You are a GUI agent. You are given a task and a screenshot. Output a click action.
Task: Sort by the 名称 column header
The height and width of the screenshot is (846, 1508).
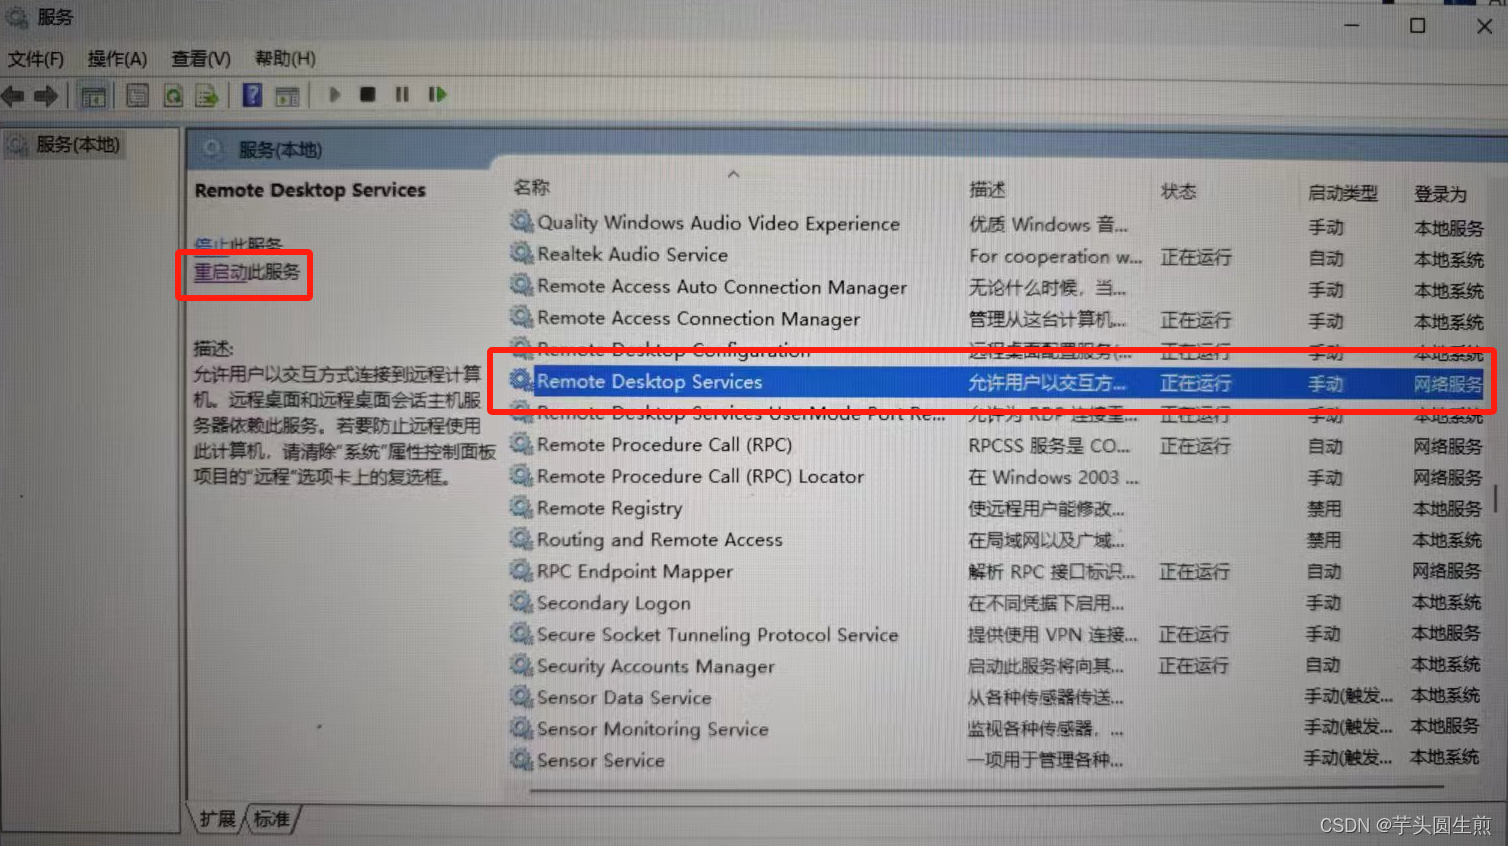[532, 187]
